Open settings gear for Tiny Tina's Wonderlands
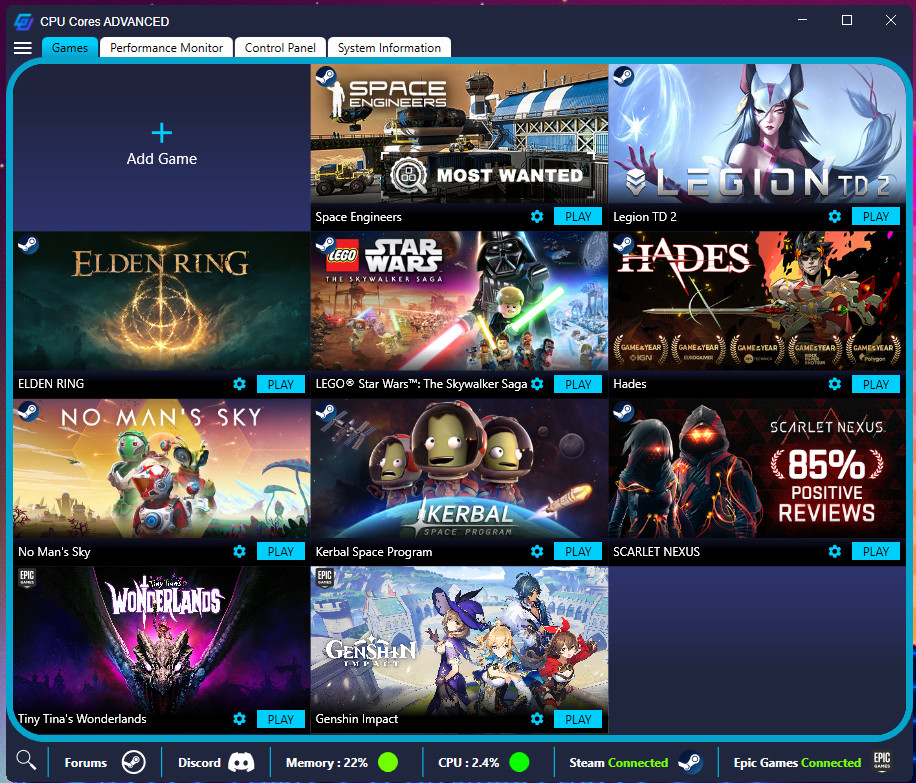Screen dimensions: 916x783 click(239, 719)
